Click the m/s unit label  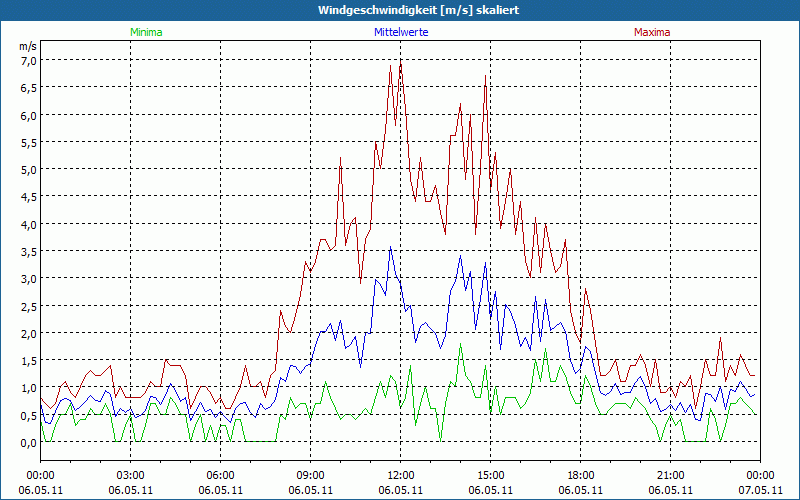pyautogui.click(x=27, y=46)
